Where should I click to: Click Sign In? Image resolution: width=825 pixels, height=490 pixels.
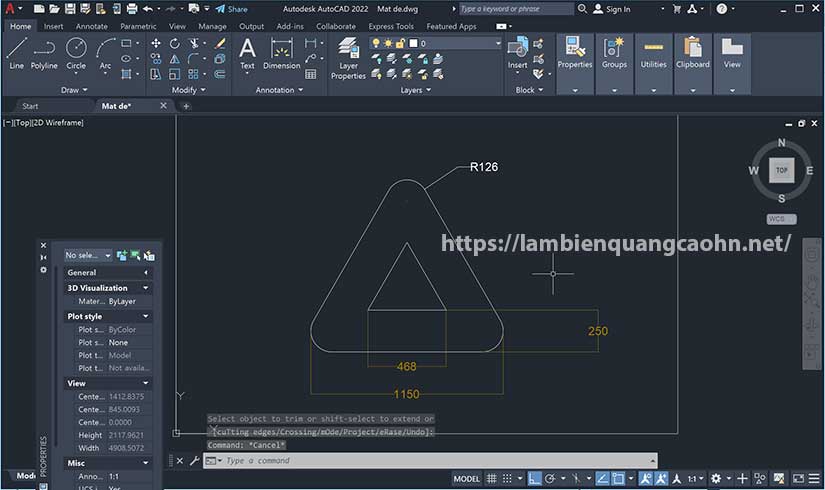click(611, 9)
